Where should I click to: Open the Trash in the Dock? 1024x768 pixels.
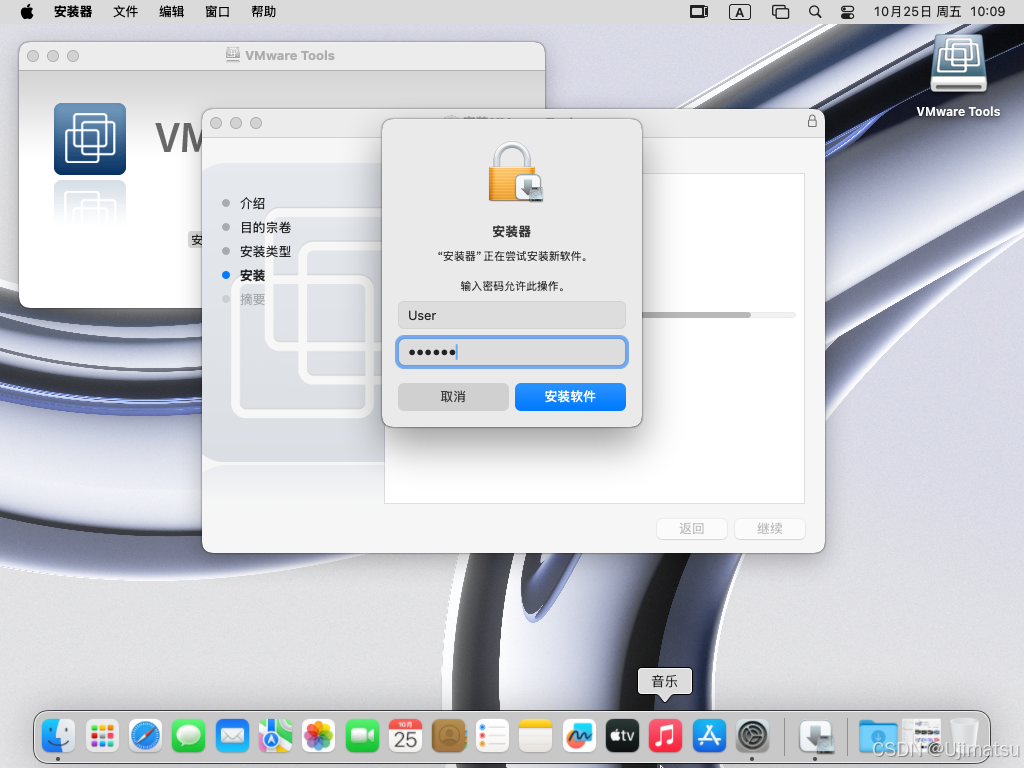[964, 735]
